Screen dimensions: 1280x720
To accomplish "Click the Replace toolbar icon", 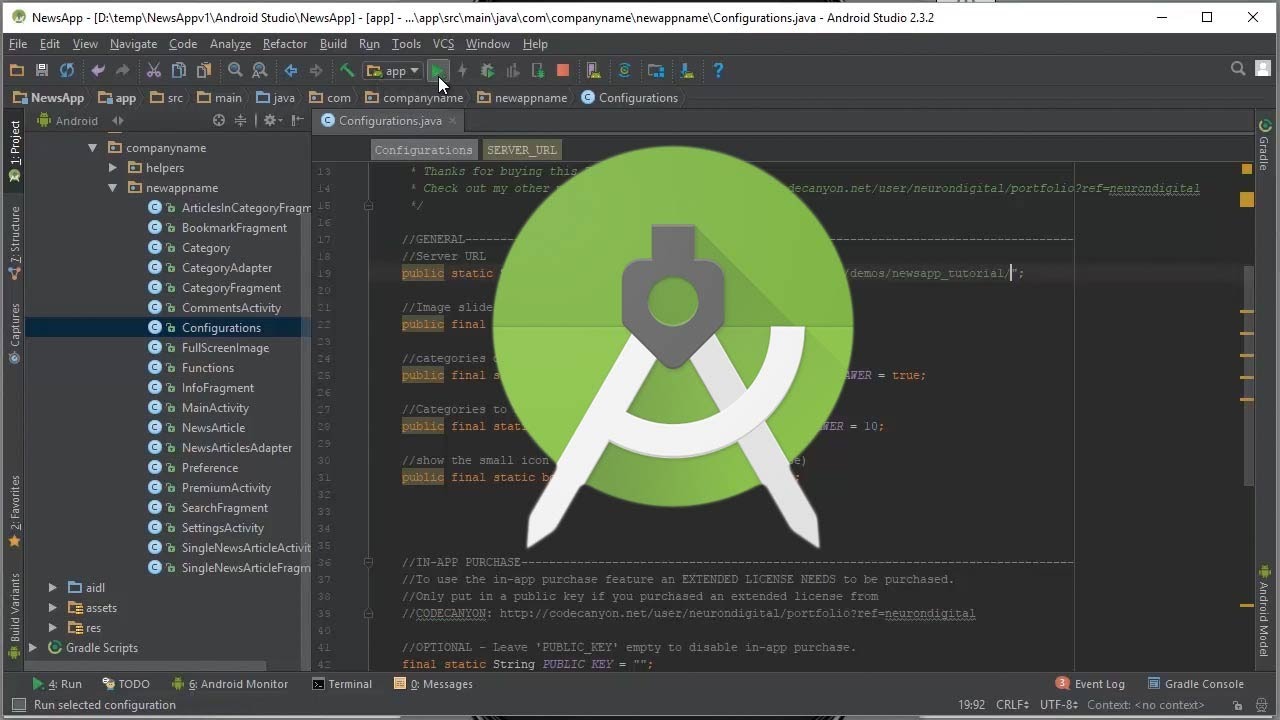I will pyautogui.click(x=260, y=70).
